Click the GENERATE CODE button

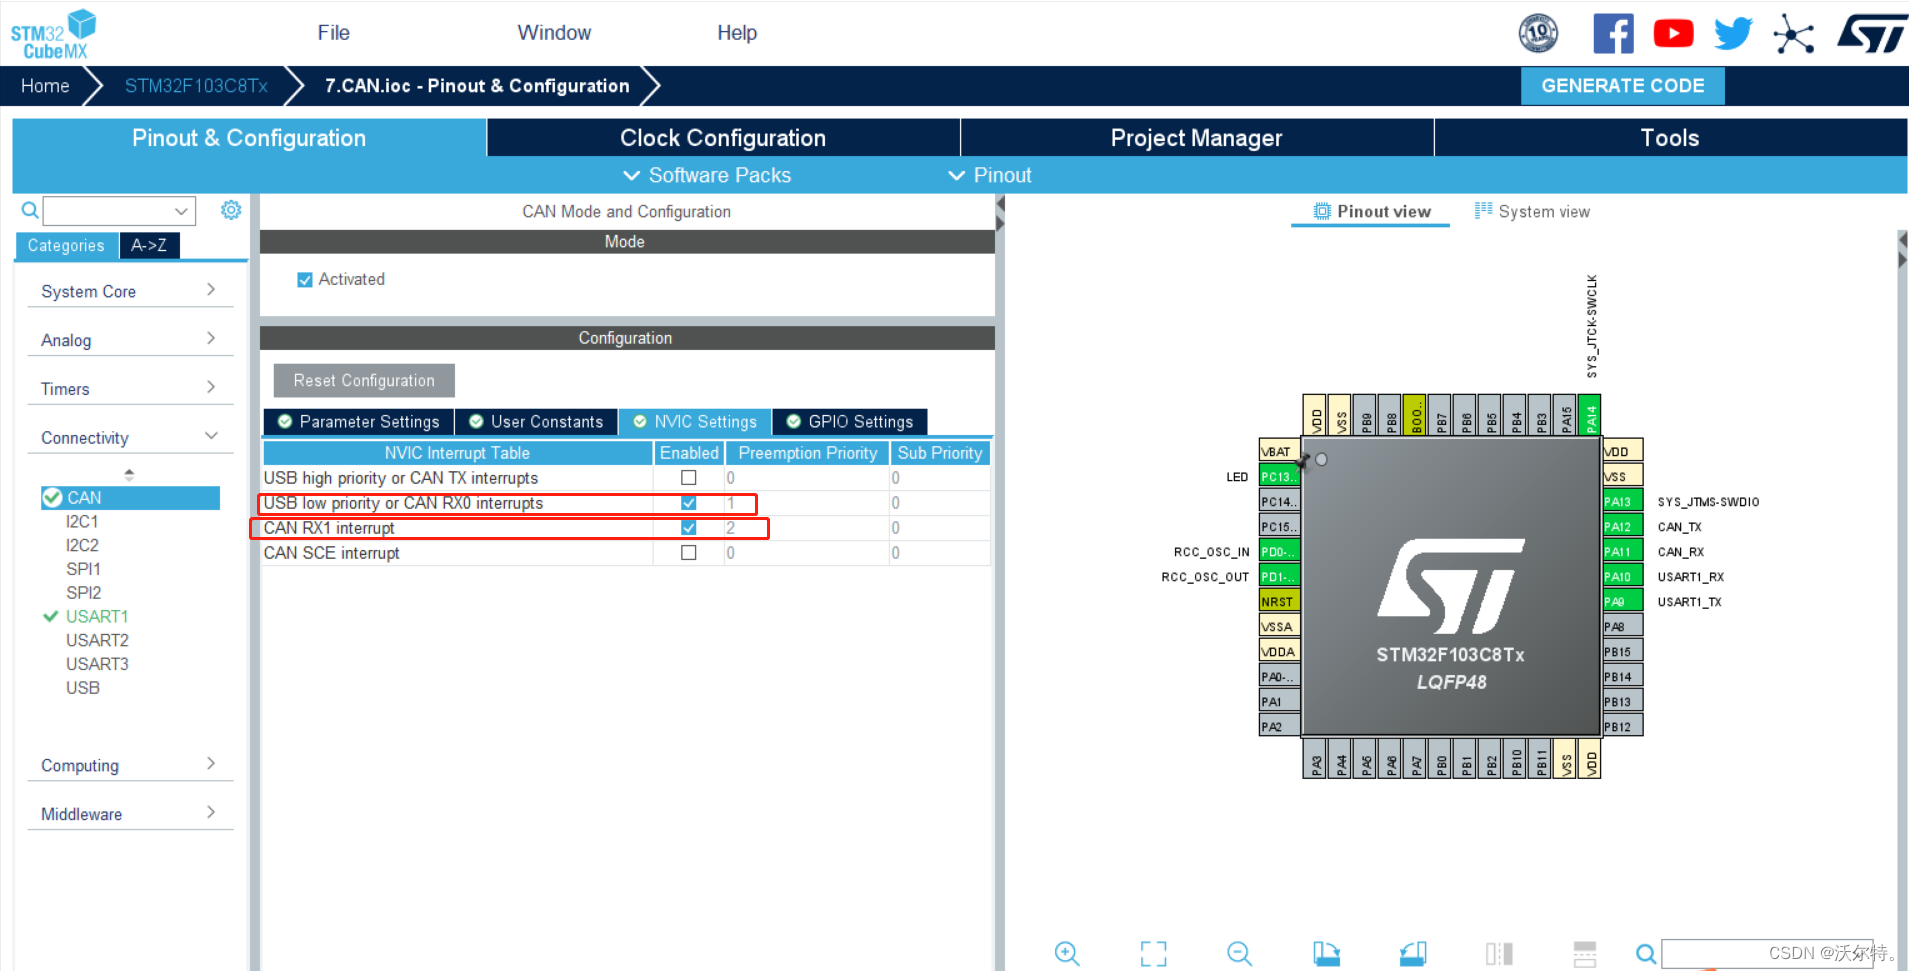1623,86
